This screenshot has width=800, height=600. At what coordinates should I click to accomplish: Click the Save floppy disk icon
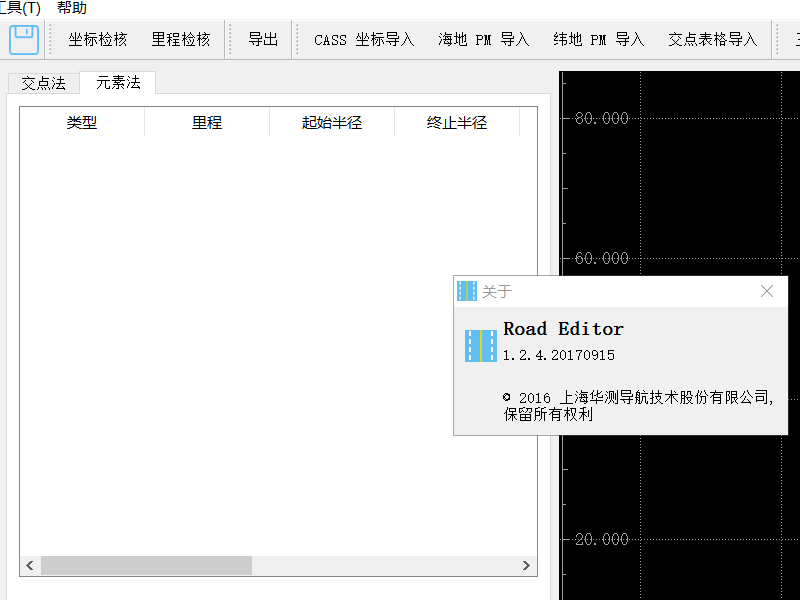pos(24,39)
